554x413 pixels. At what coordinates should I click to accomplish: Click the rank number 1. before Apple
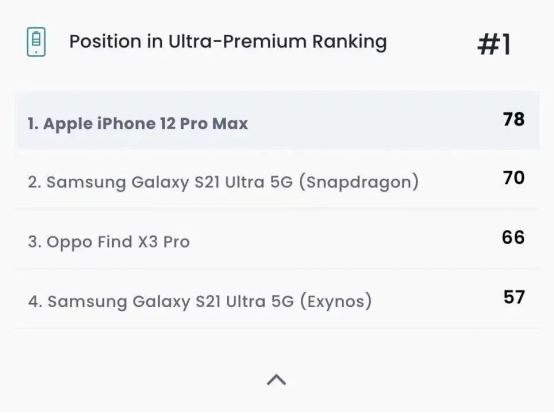[x=33, y=124]
